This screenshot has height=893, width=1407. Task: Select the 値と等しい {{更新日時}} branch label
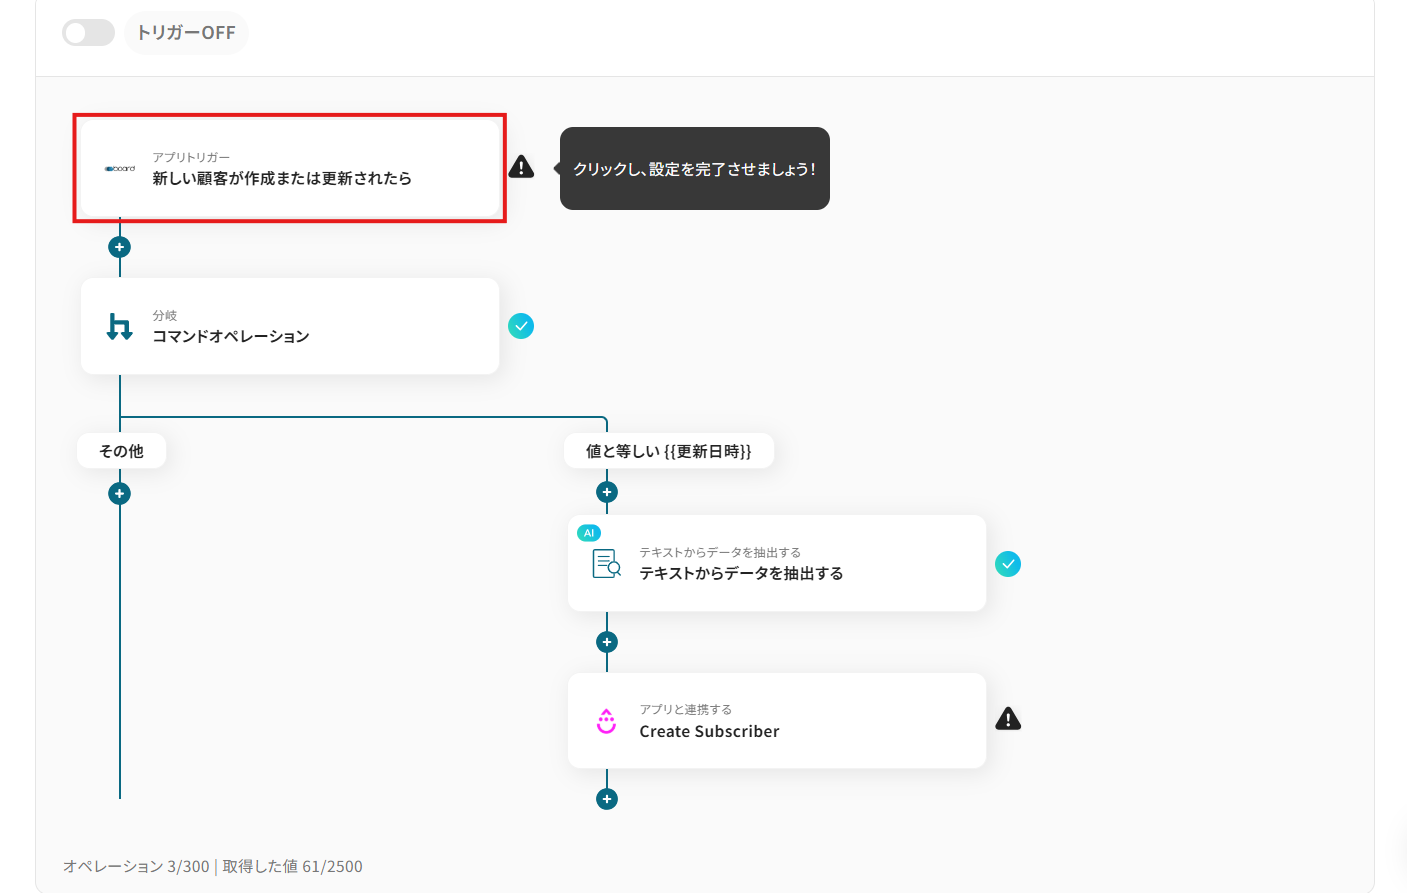[668, 451]
